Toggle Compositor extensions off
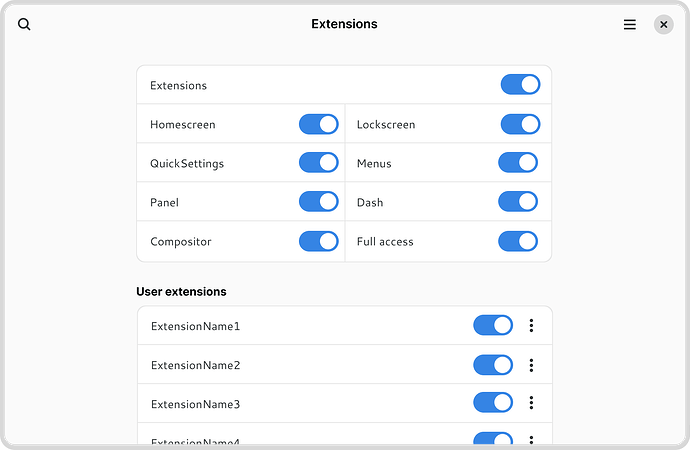This screenshot has width=690, height=450. click(318, 241)
